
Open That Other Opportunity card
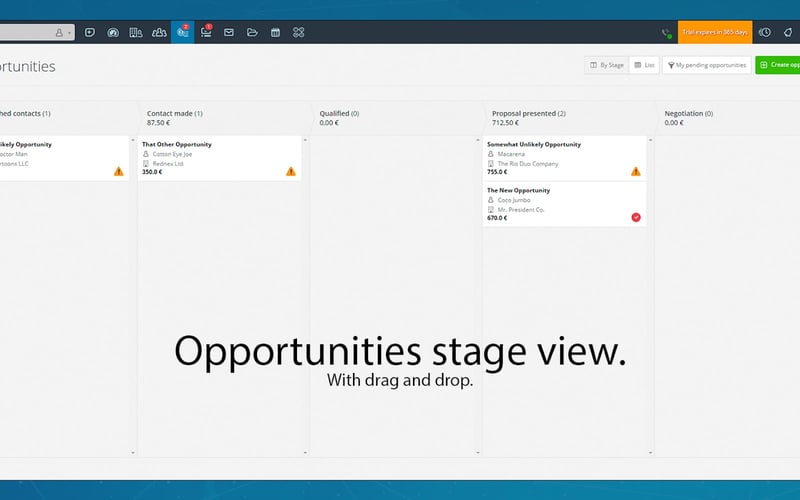pyautogui.click(x=219, y=158)
